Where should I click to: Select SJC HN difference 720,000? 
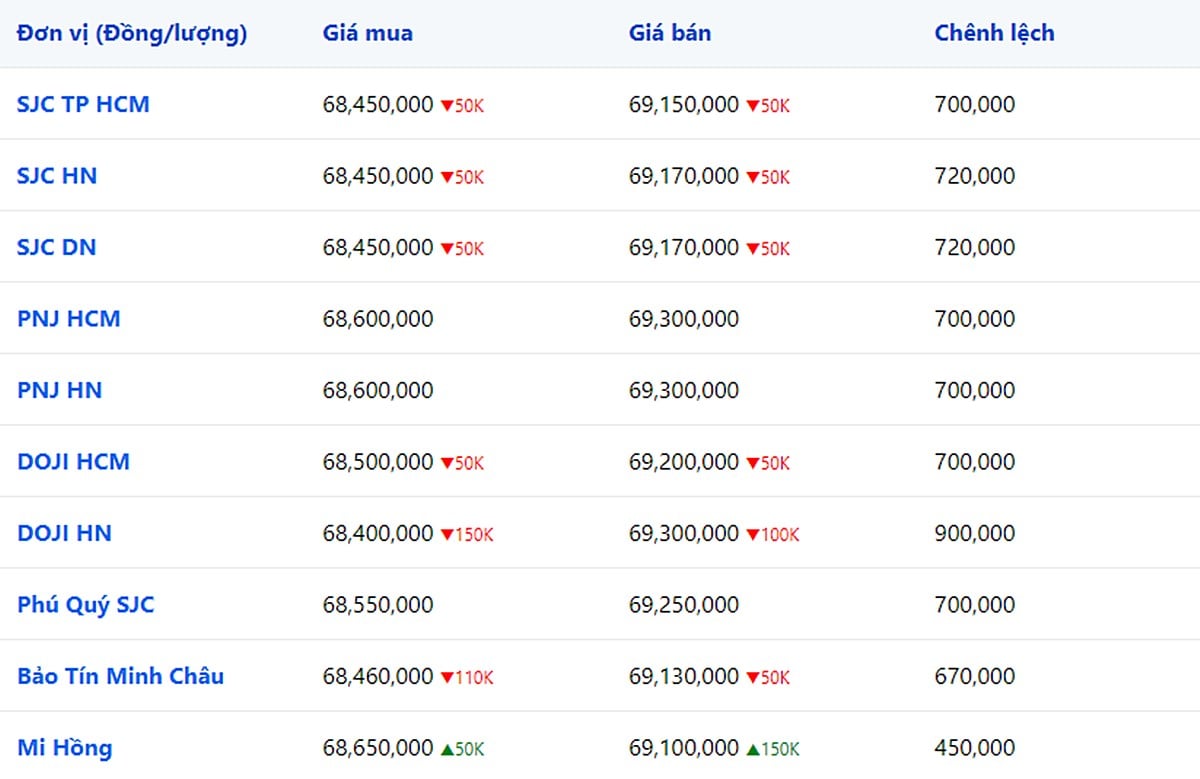point(975,176)
